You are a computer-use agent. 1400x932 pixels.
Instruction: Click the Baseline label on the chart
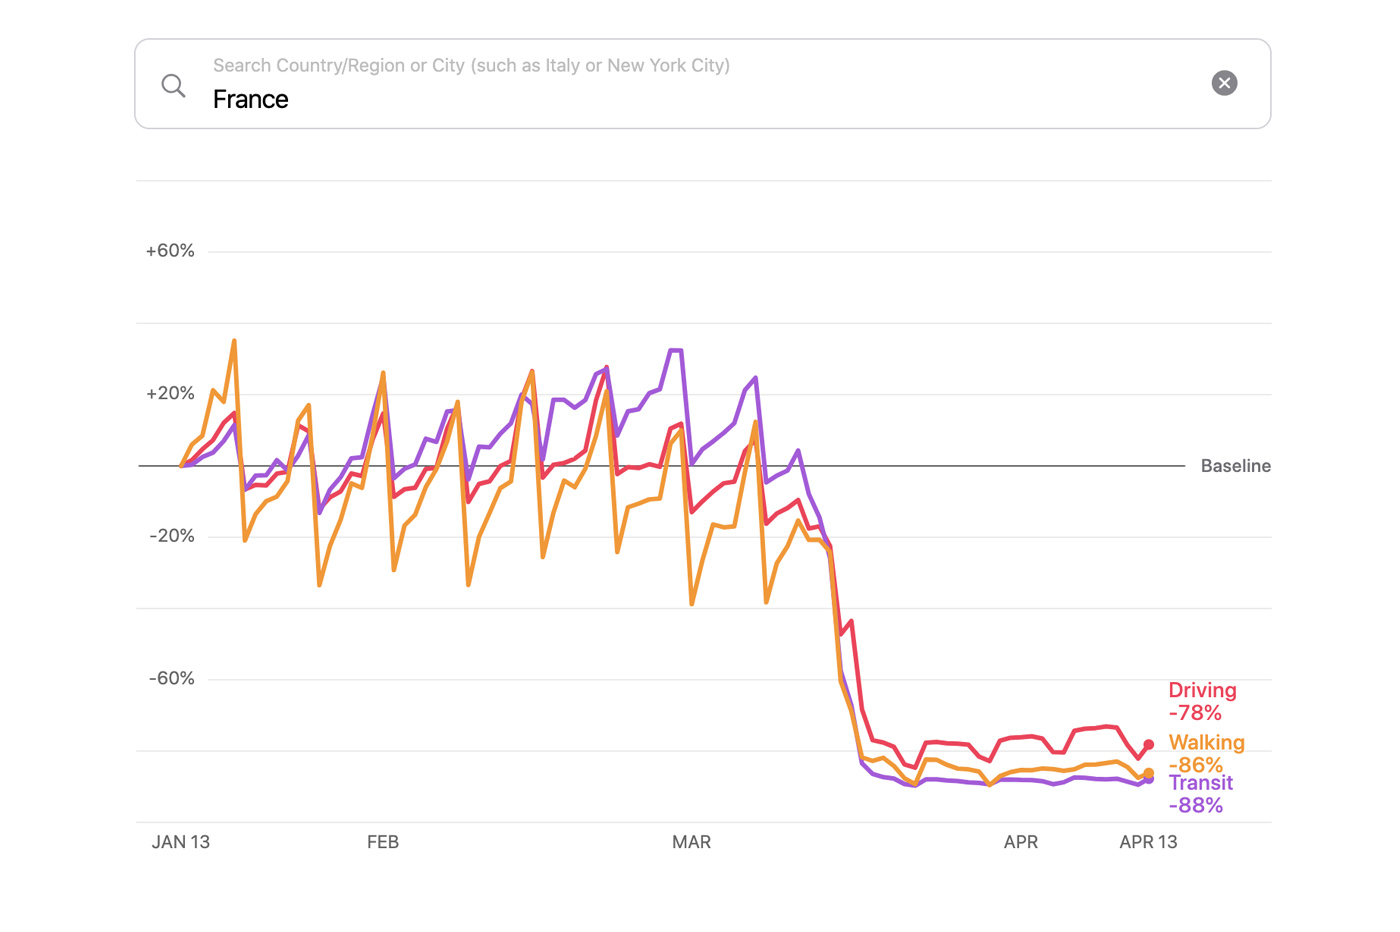tap(1236, 466)
